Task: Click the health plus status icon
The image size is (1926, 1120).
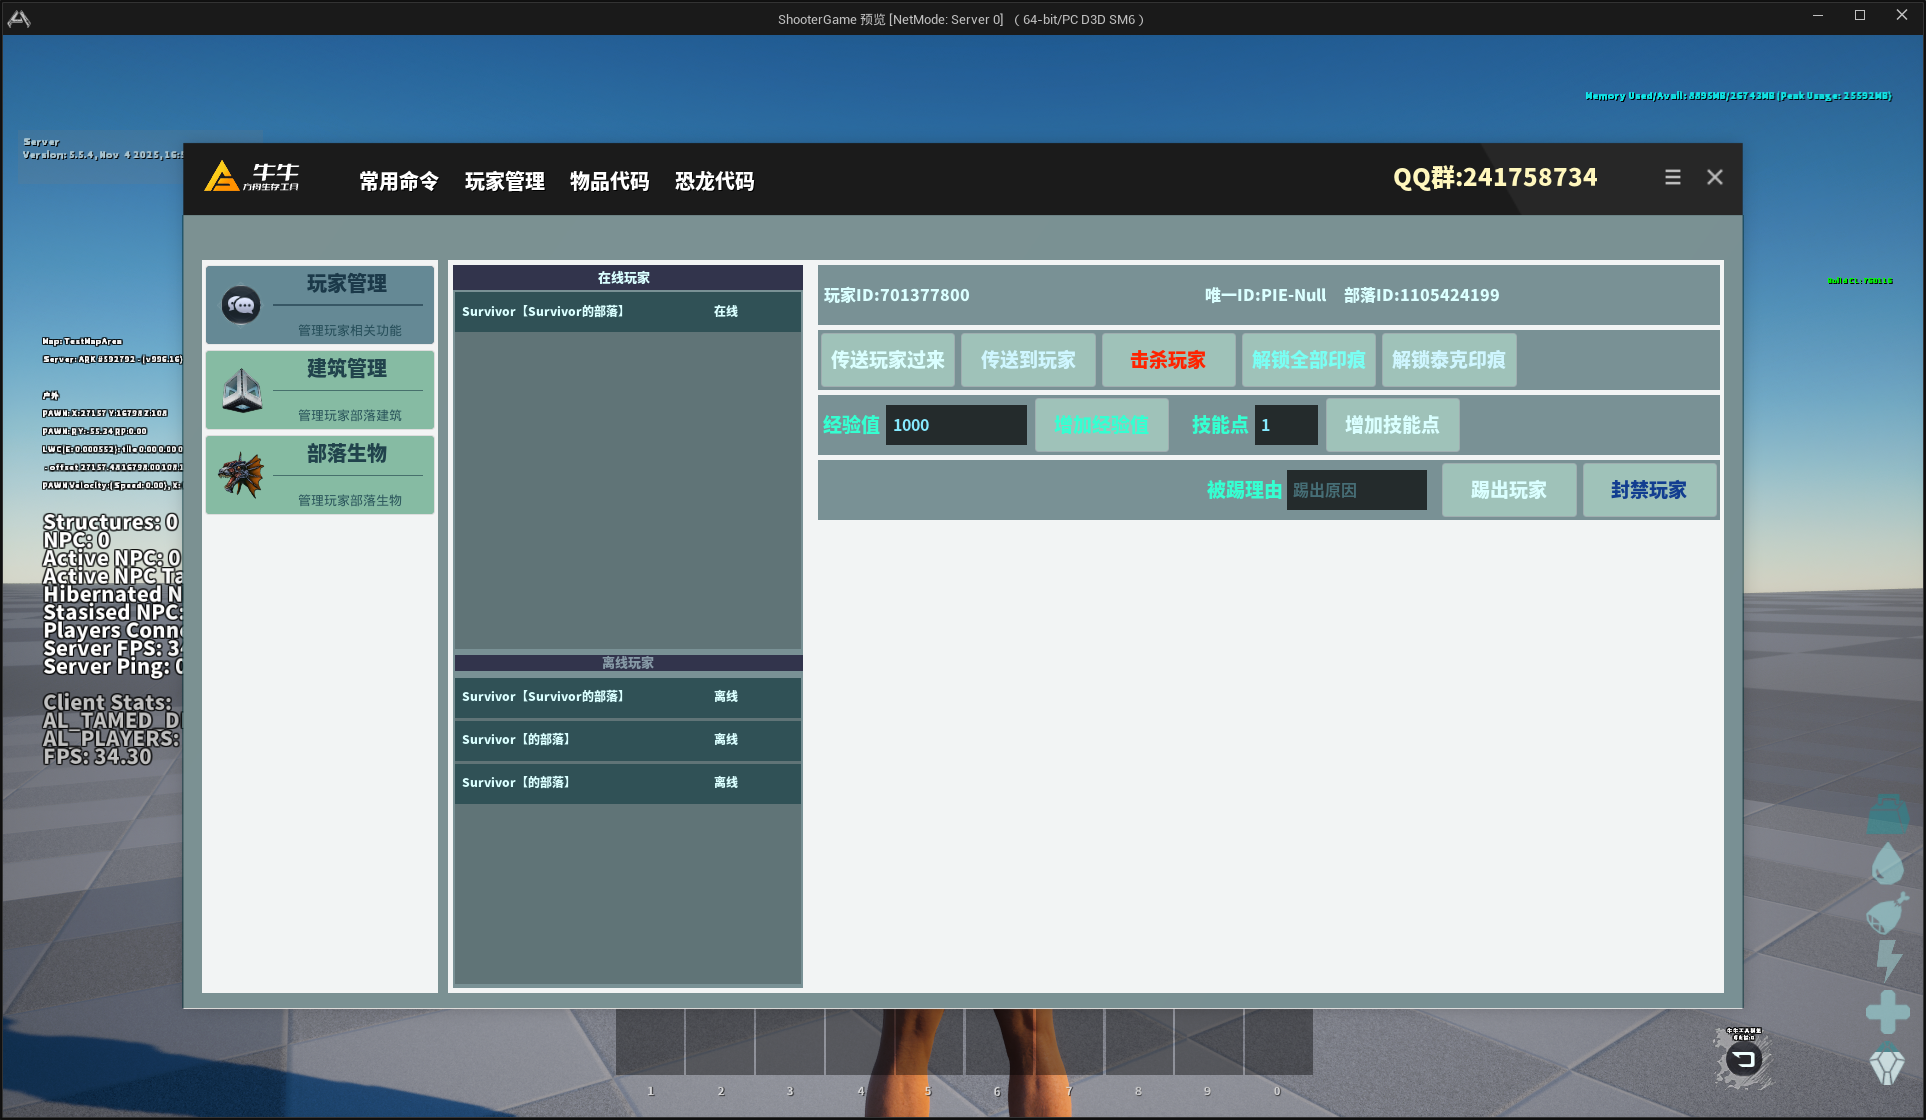Action: (1887, 1012)
